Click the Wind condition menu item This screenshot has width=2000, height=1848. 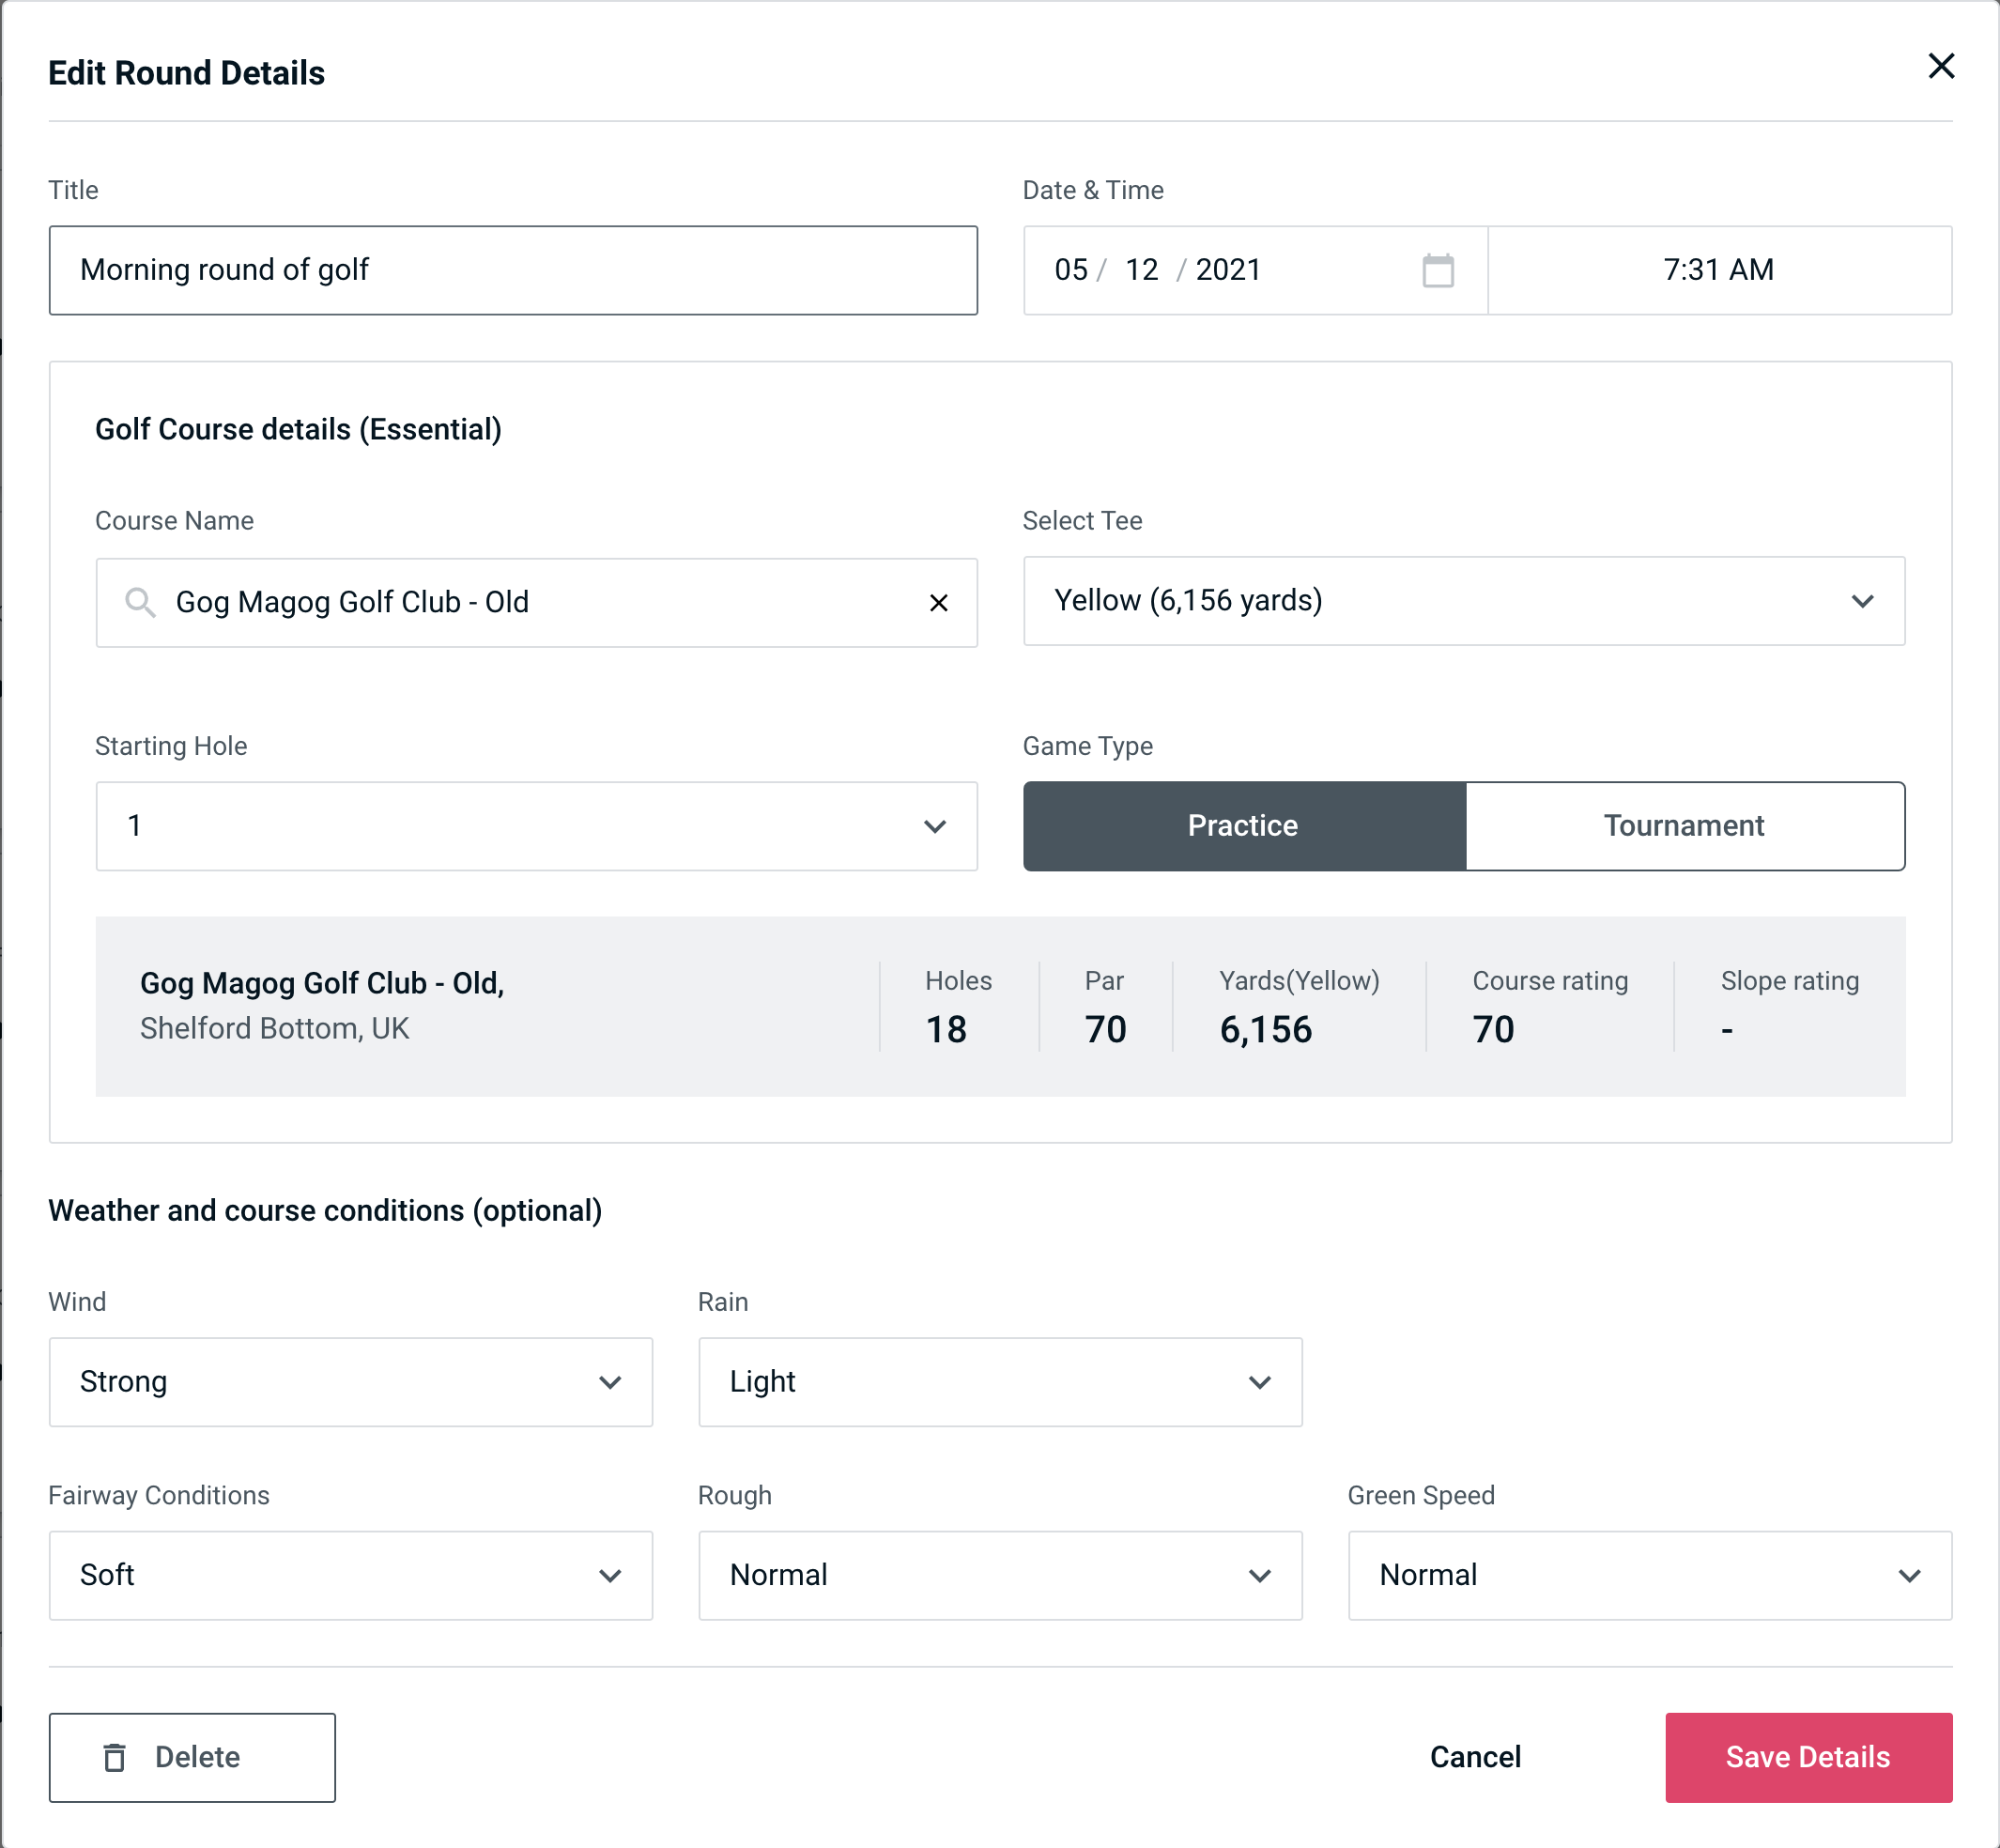(348, 1381)
